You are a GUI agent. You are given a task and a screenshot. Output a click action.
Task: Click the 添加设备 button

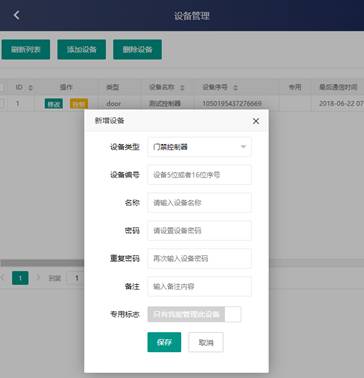point(82,50)
